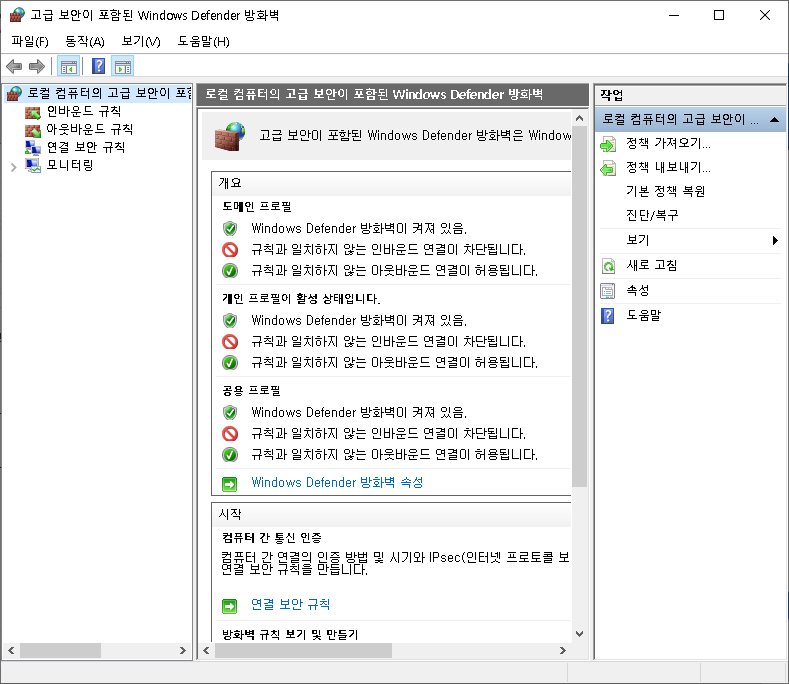The height and width of the screenshot is (684, 789).
Task: Click the public profile firewall-on shield icon
Action: pos(230,413)
